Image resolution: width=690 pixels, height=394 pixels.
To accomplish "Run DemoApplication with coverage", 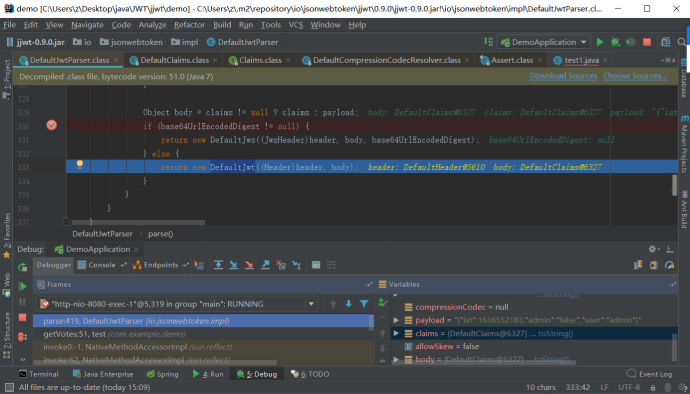I will [x=631, y=42].
